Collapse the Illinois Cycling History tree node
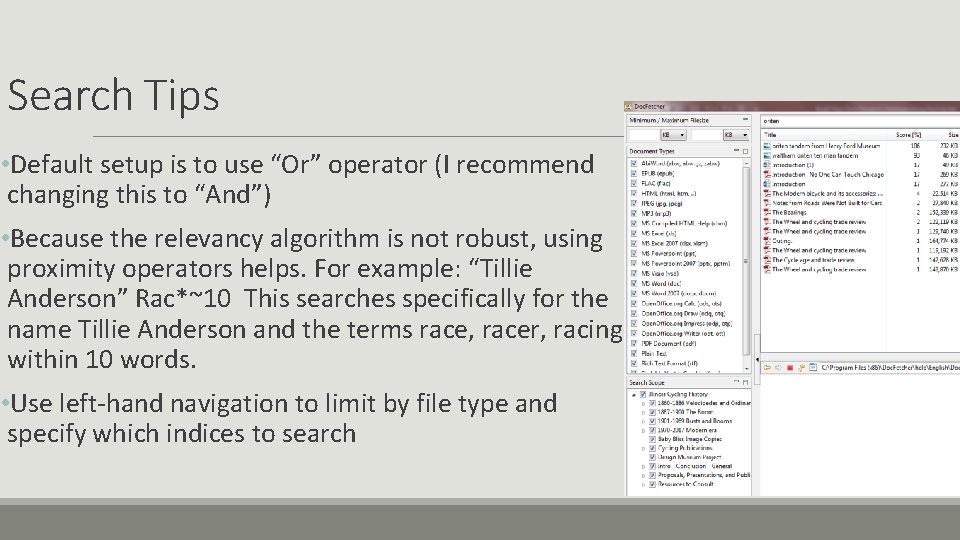Viewport: 960px width, 540px height. (x=634, y=395)
